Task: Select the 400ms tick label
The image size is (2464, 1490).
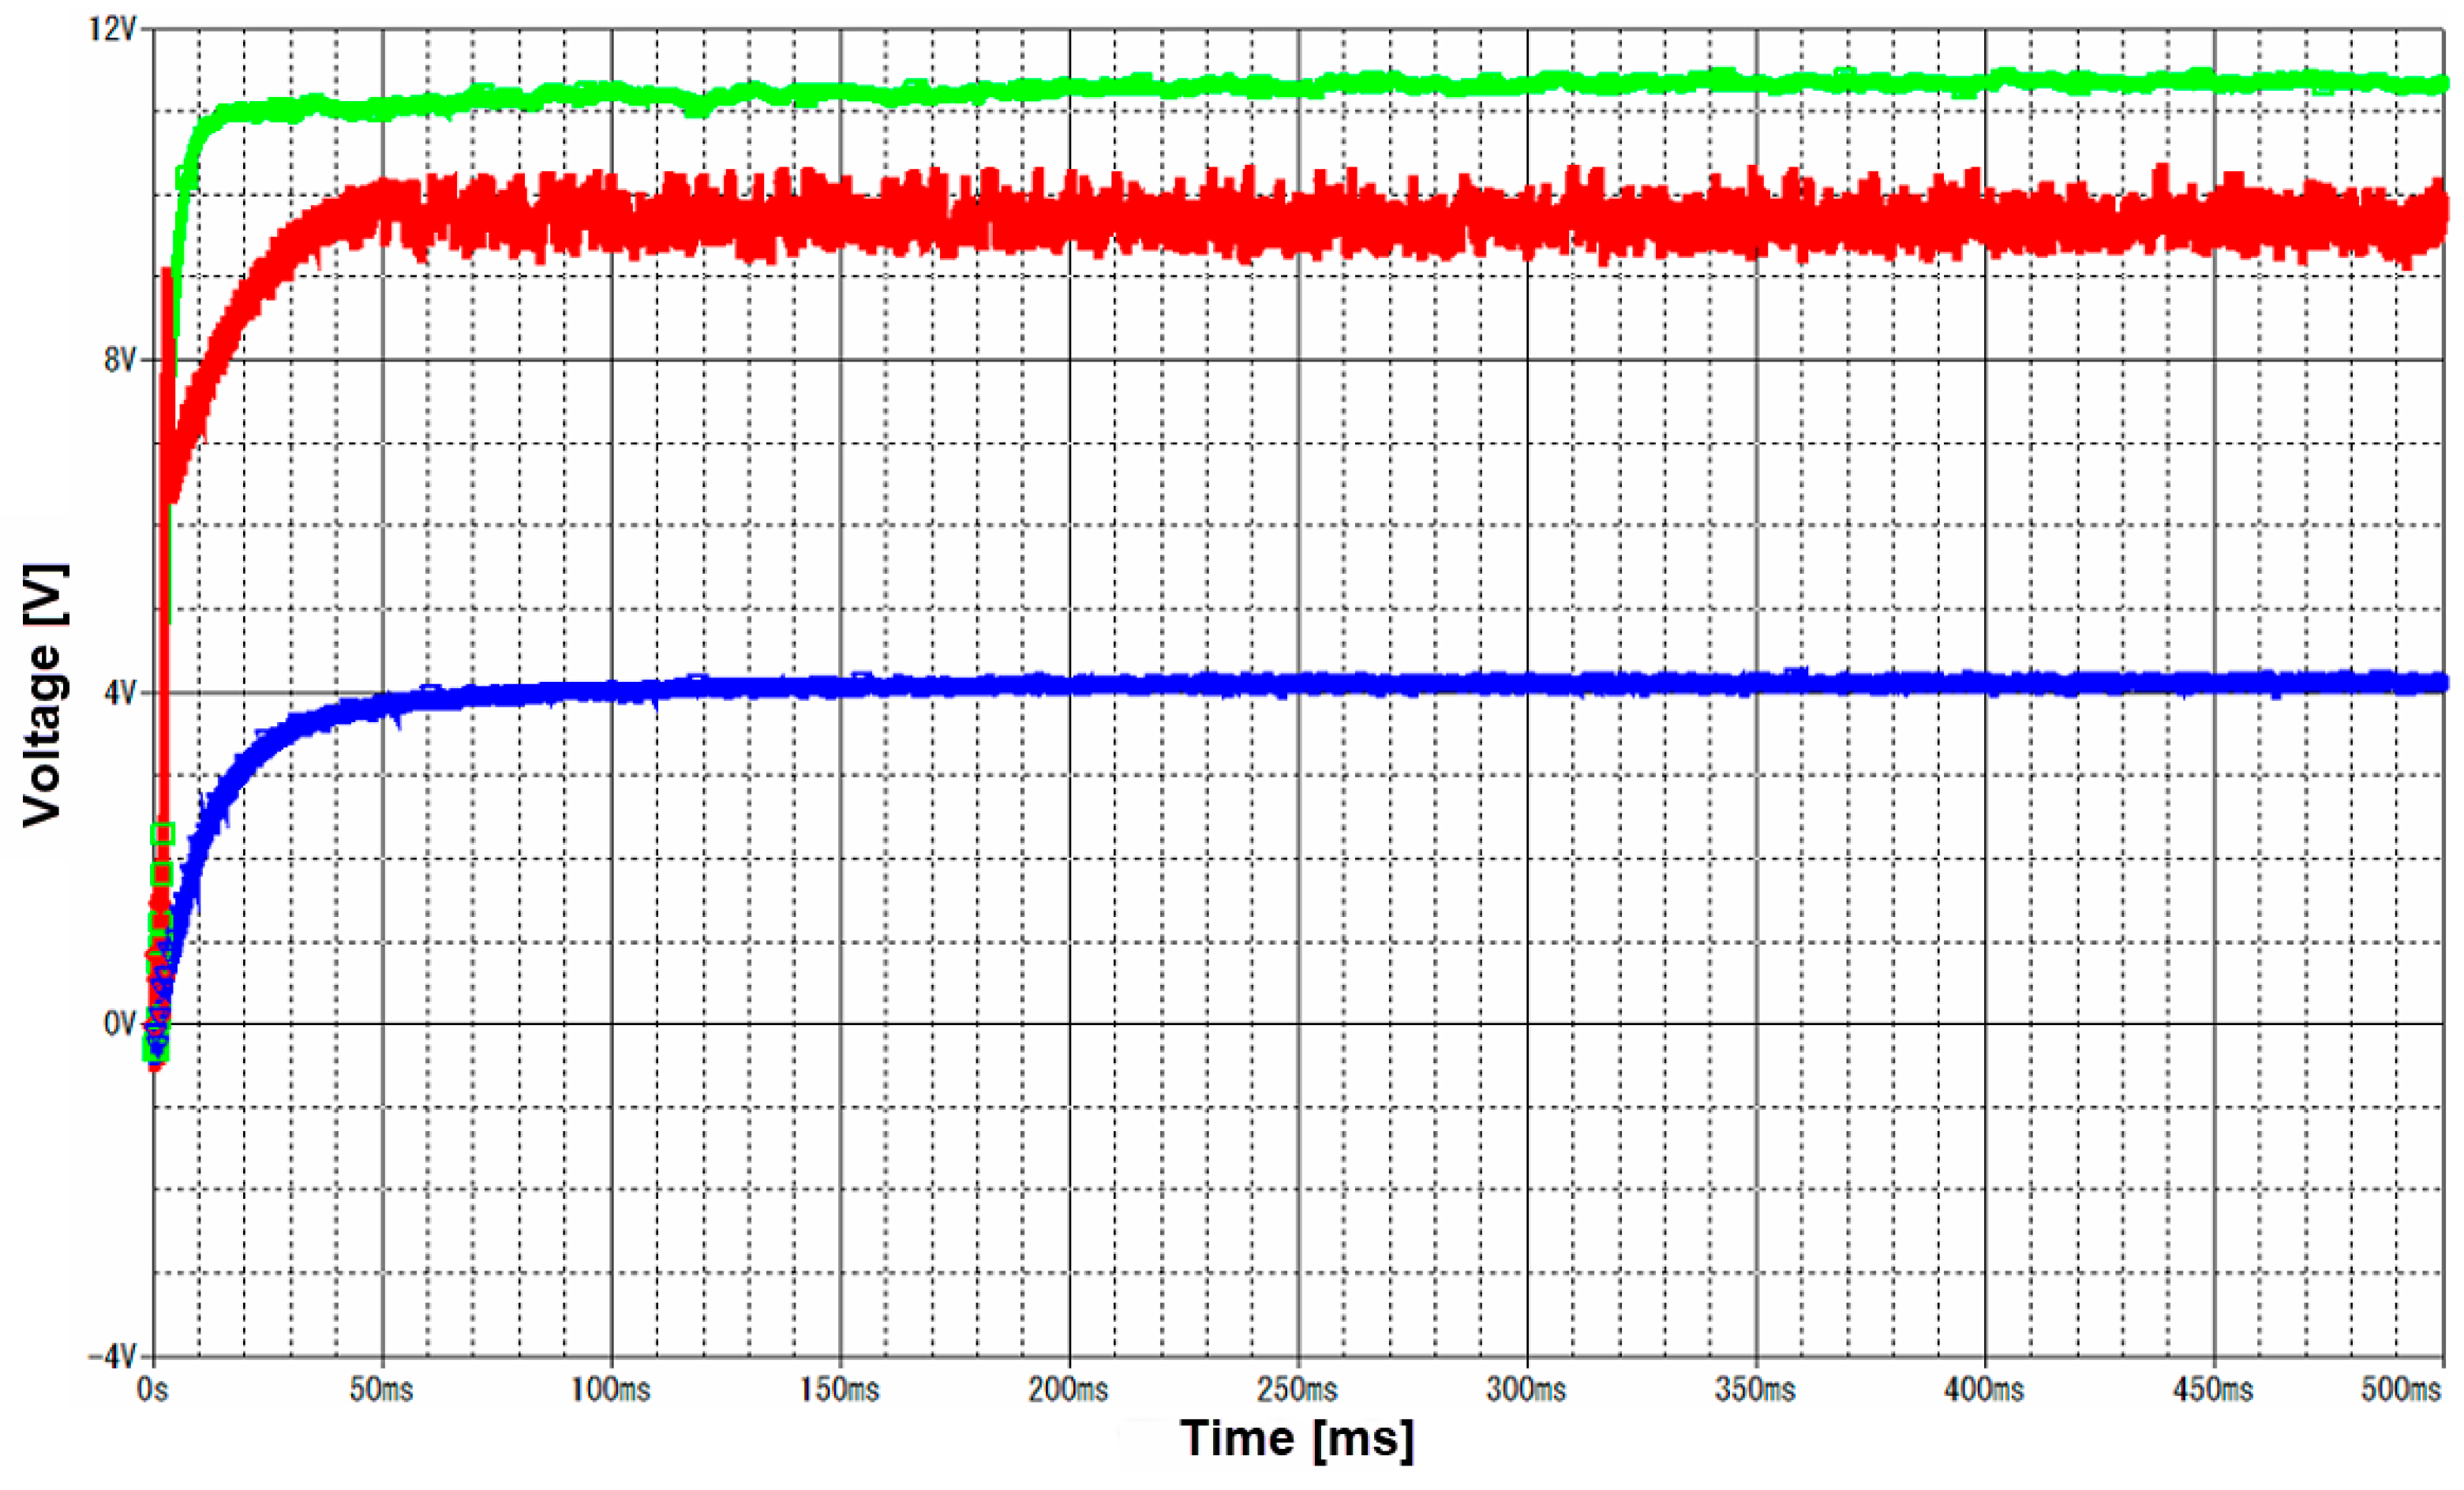Action: point(1984,1390)
